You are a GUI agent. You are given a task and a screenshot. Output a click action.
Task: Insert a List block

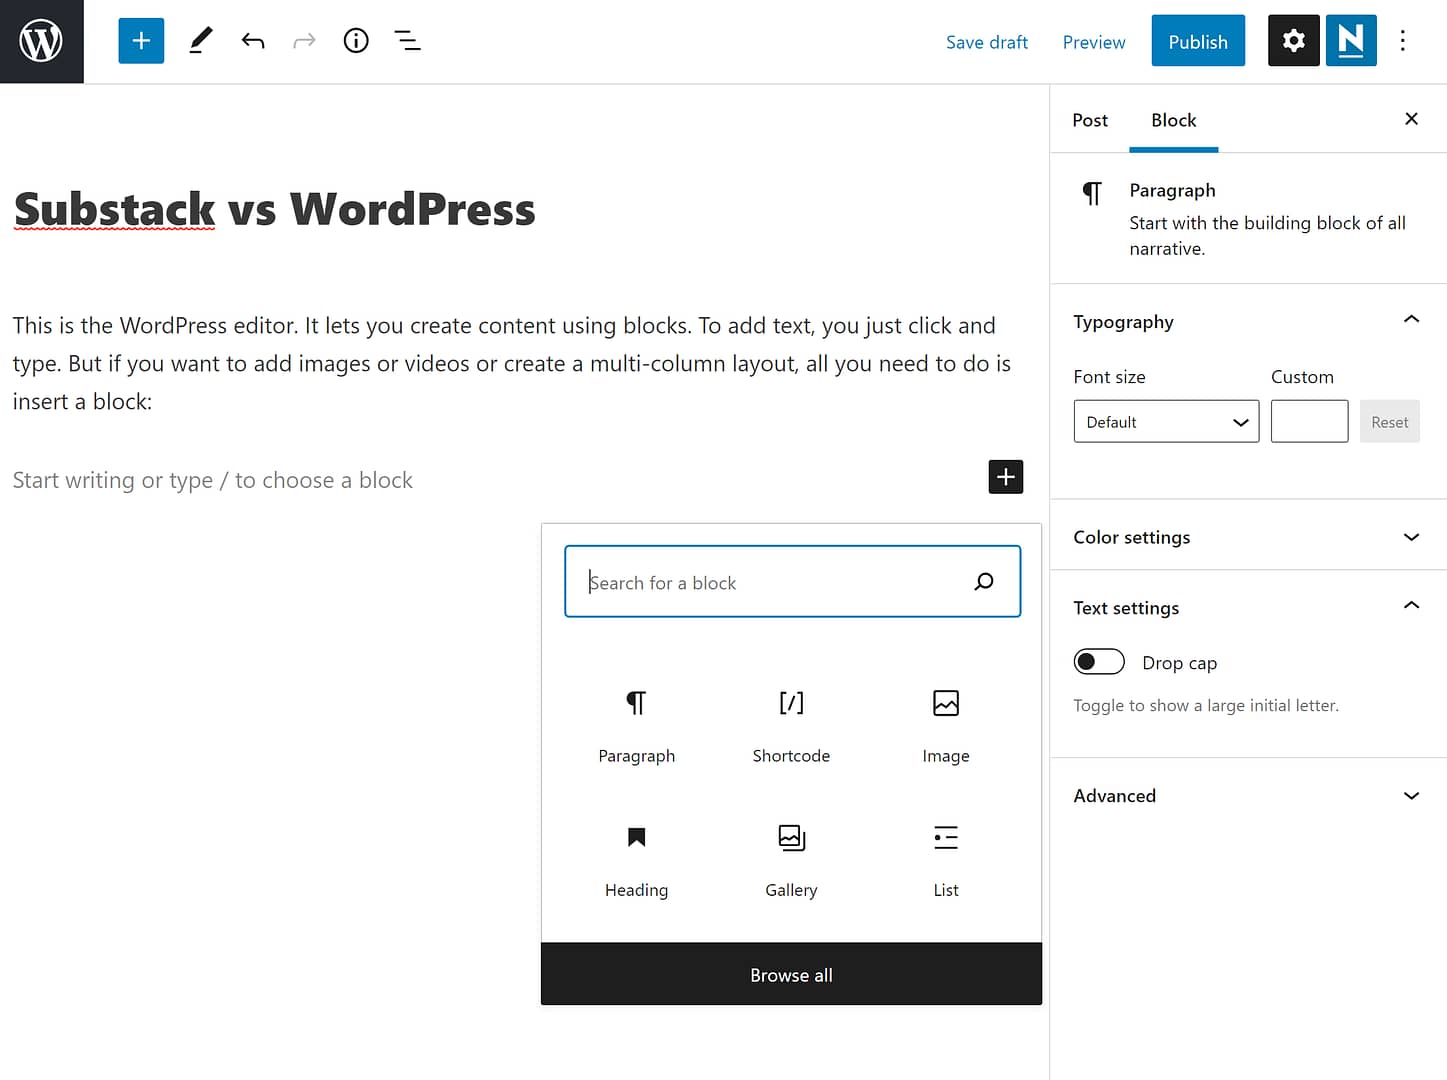(946, 861)
